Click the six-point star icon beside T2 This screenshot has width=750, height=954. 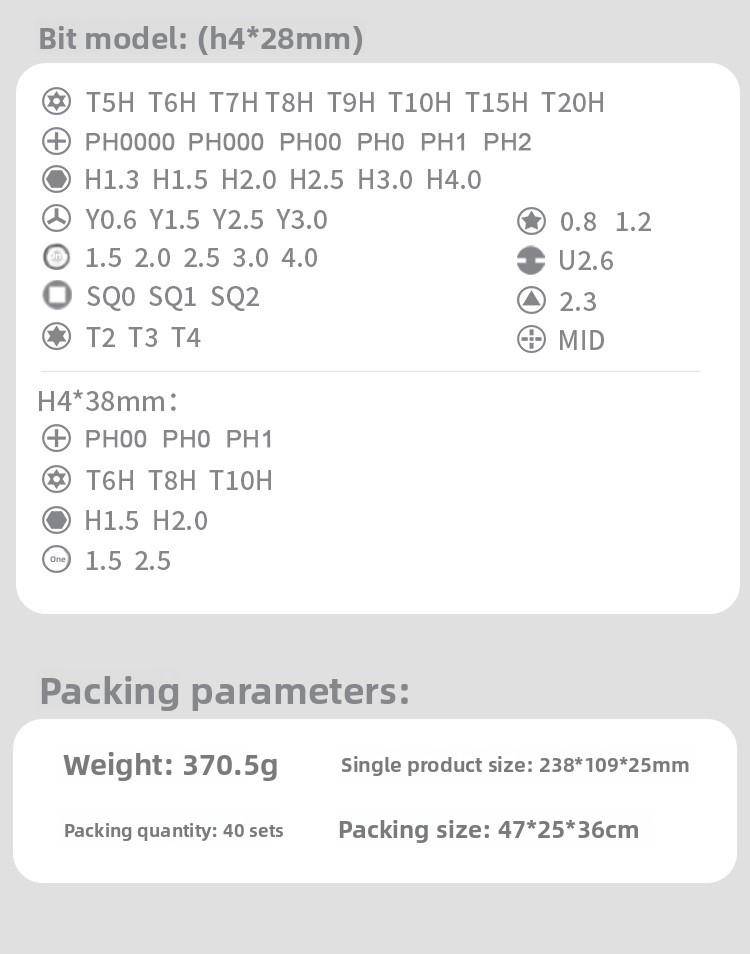pos(57,336)
